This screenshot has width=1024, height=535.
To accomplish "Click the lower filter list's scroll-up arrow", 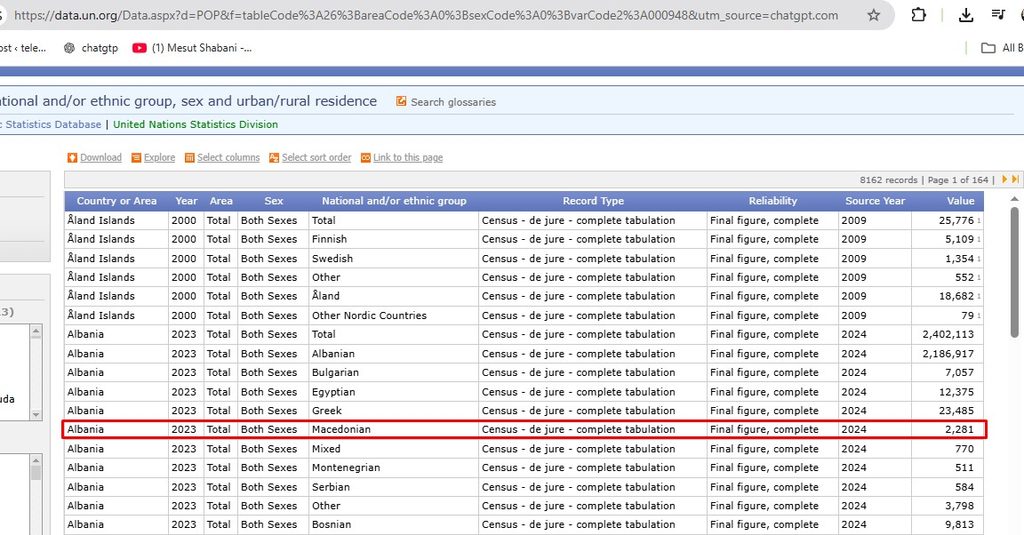I will point(36,460).
